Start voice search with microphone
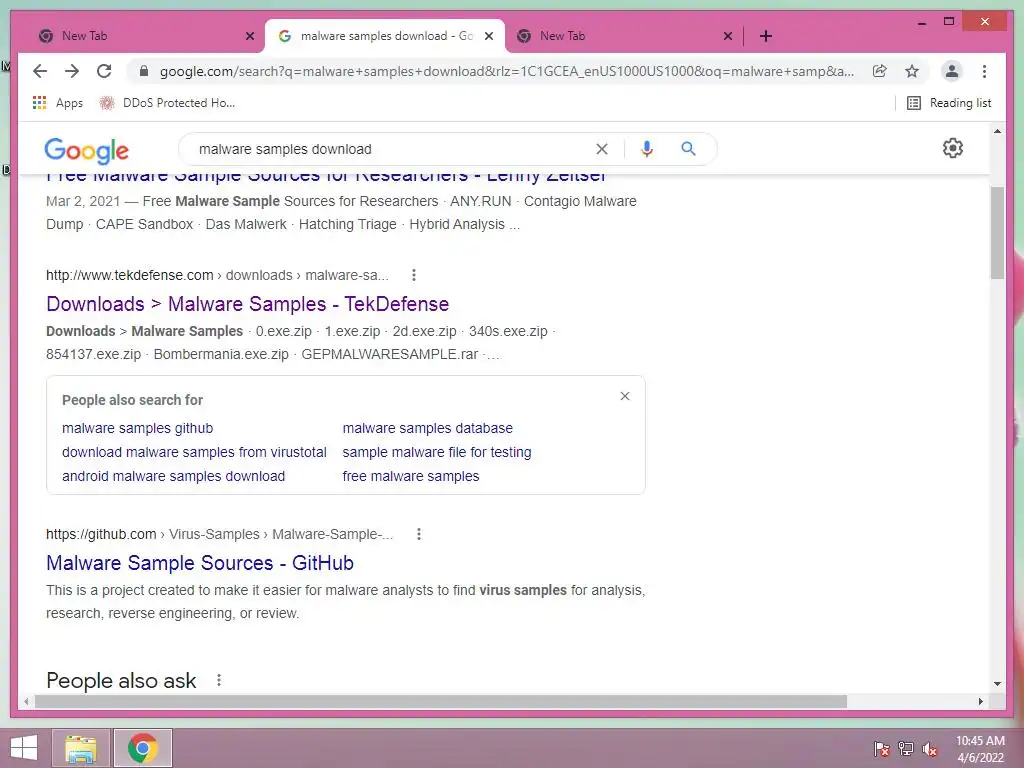 647,149
